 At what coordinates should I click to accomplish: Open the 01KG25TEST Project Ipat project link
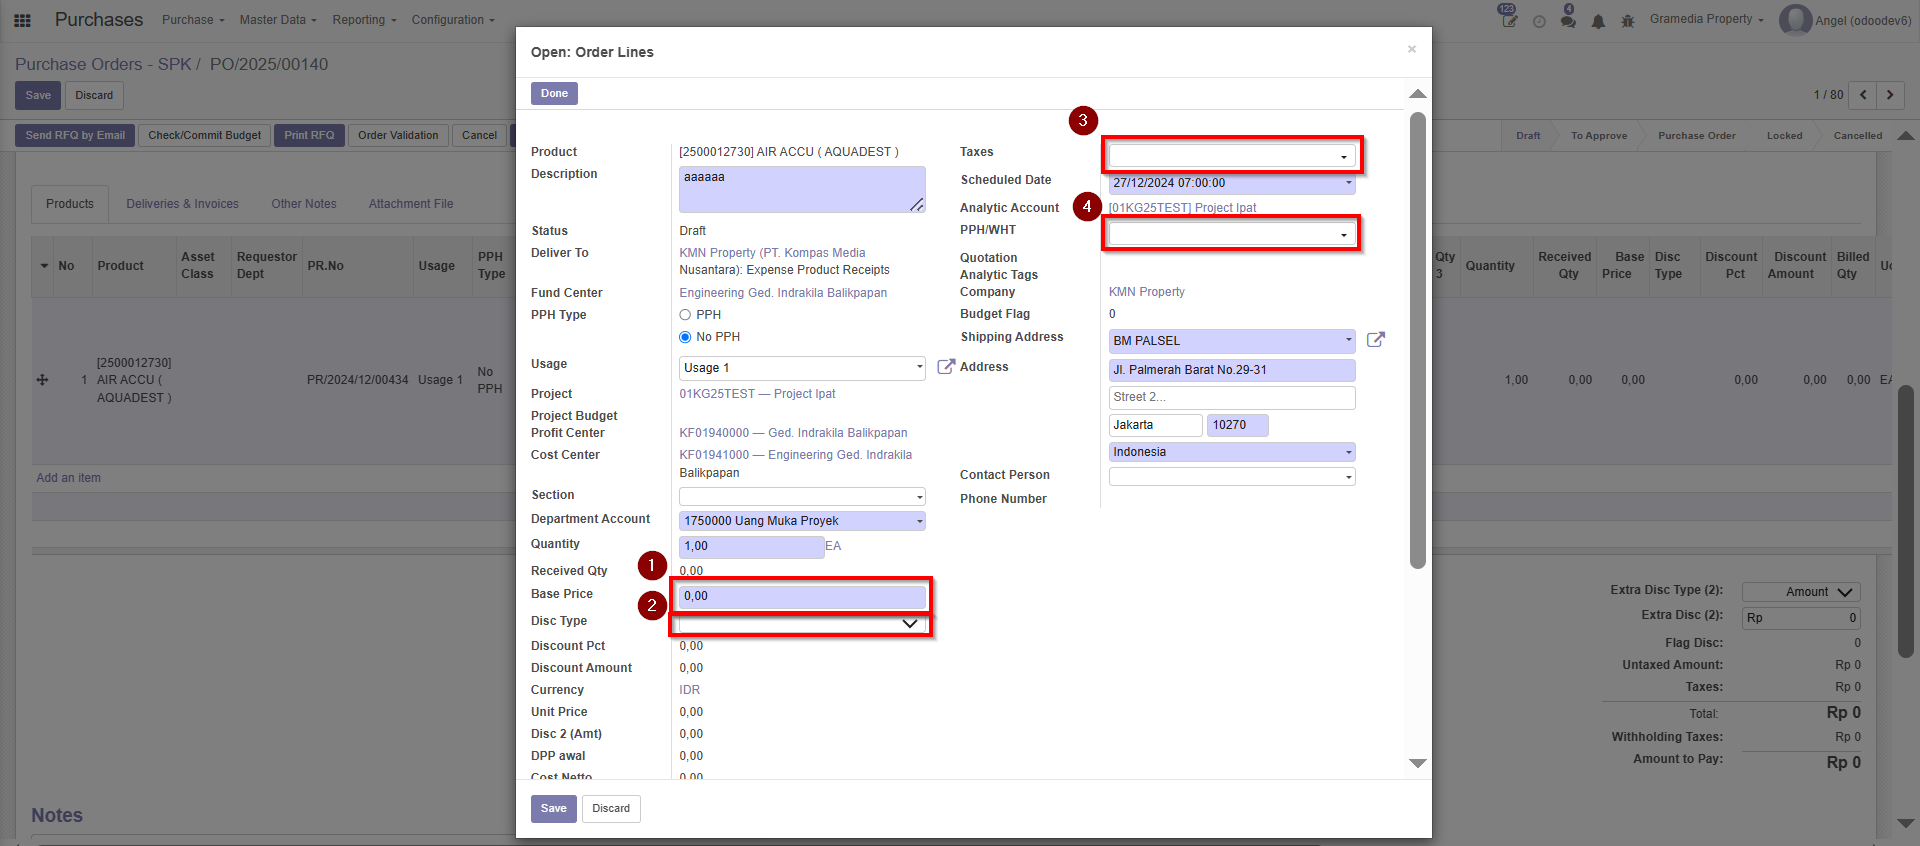point(757,394)
